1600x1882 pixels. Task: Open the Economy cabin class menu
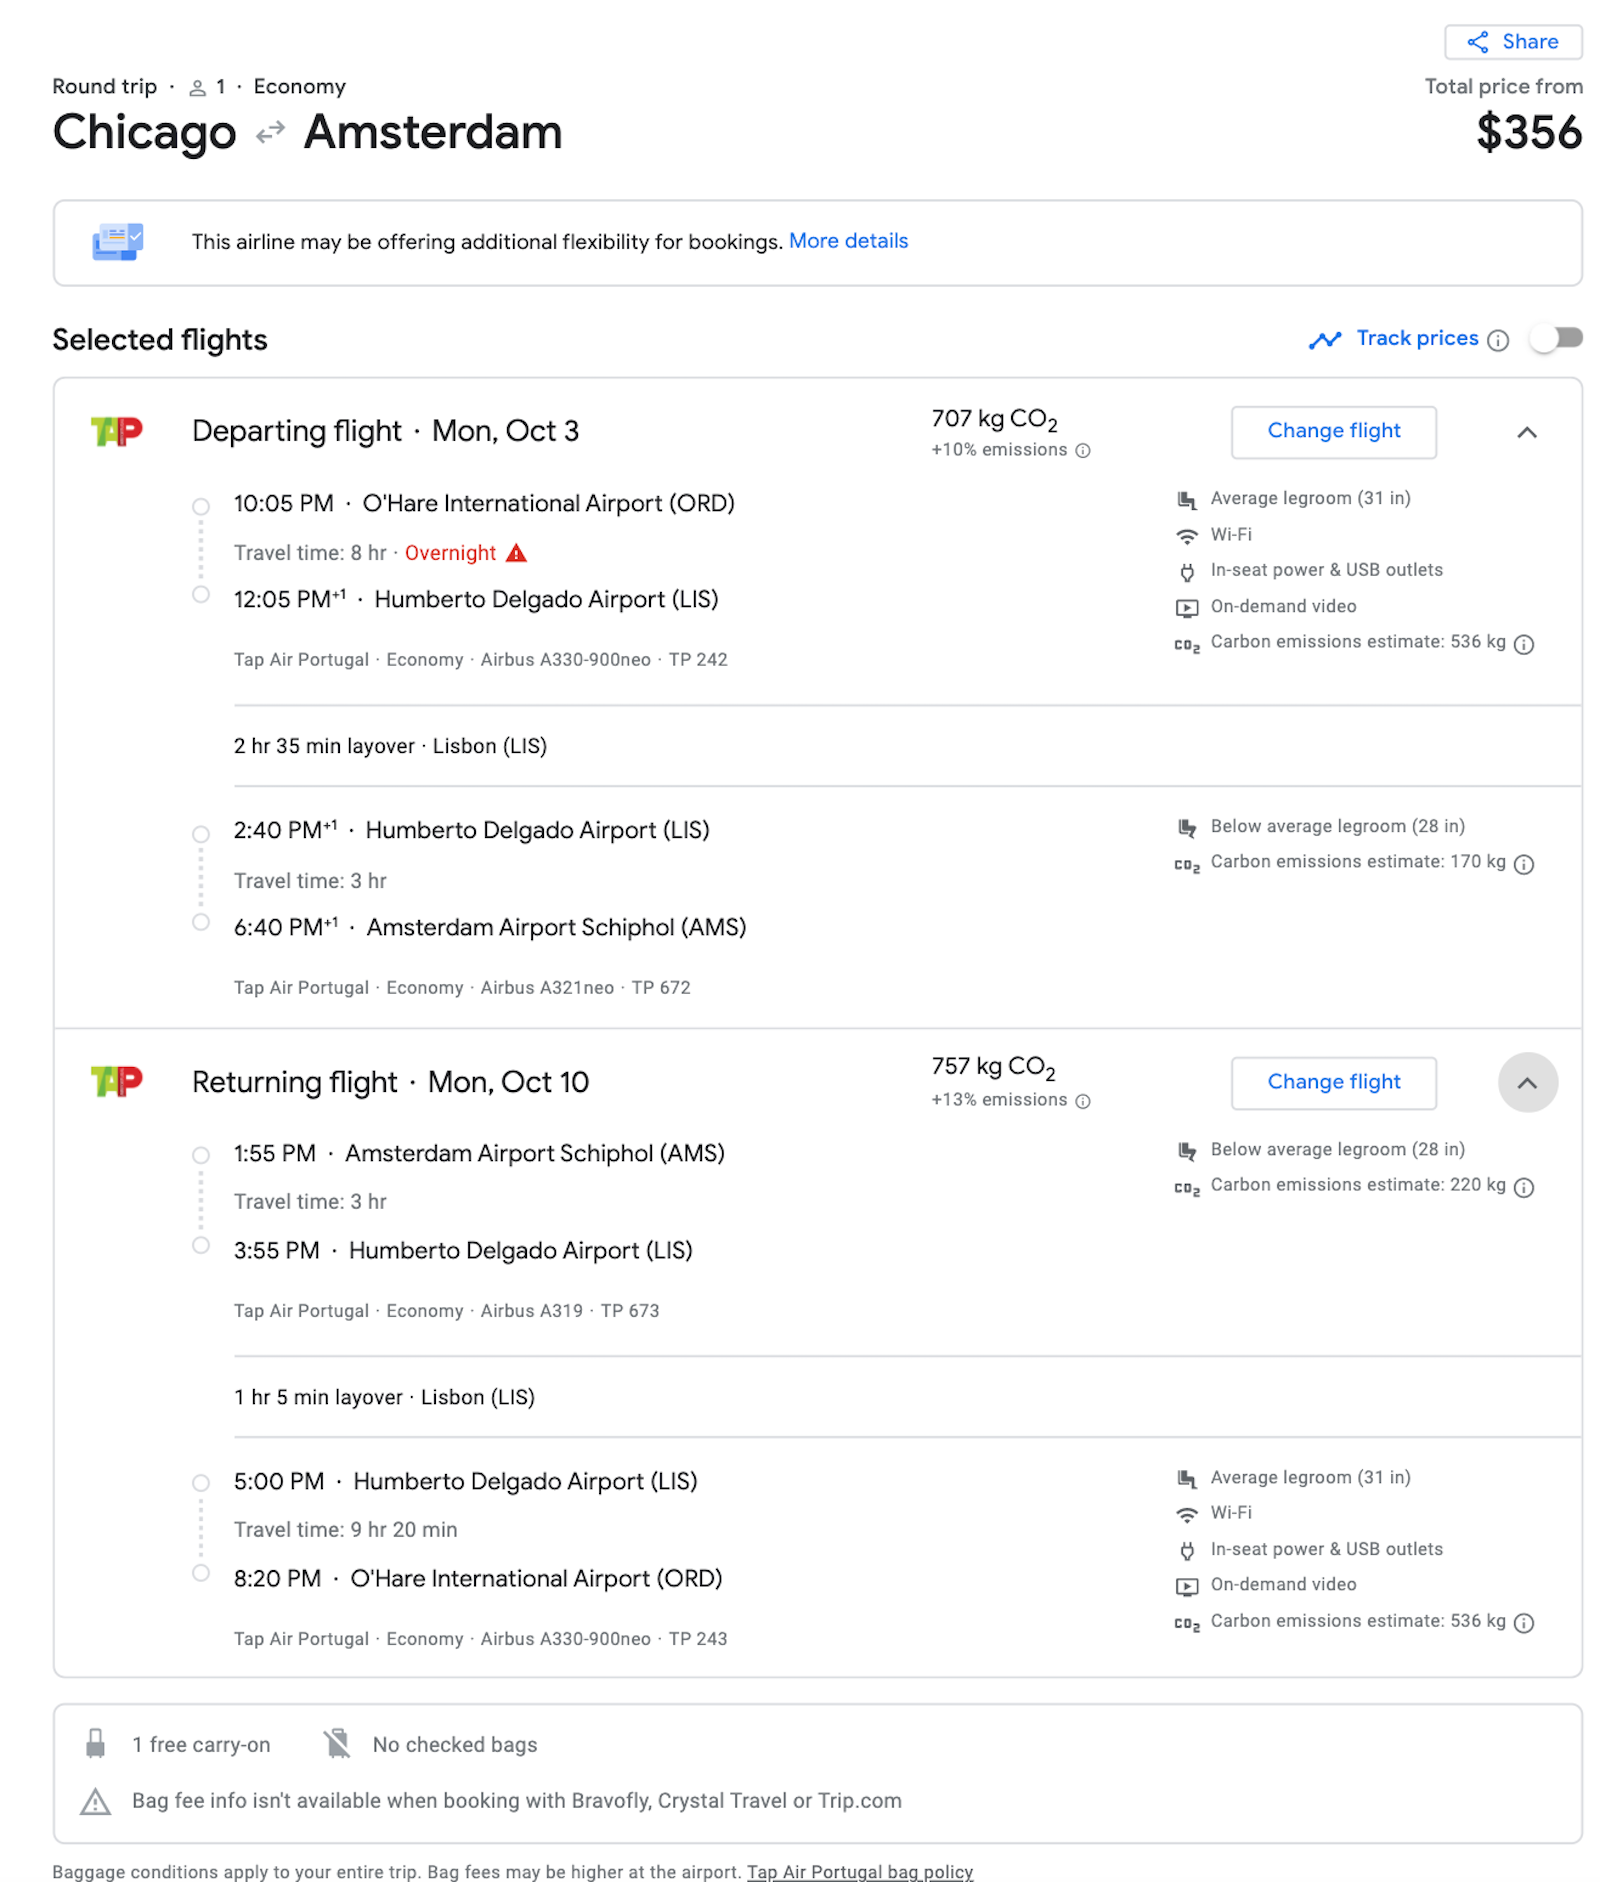tap(299, 86)
